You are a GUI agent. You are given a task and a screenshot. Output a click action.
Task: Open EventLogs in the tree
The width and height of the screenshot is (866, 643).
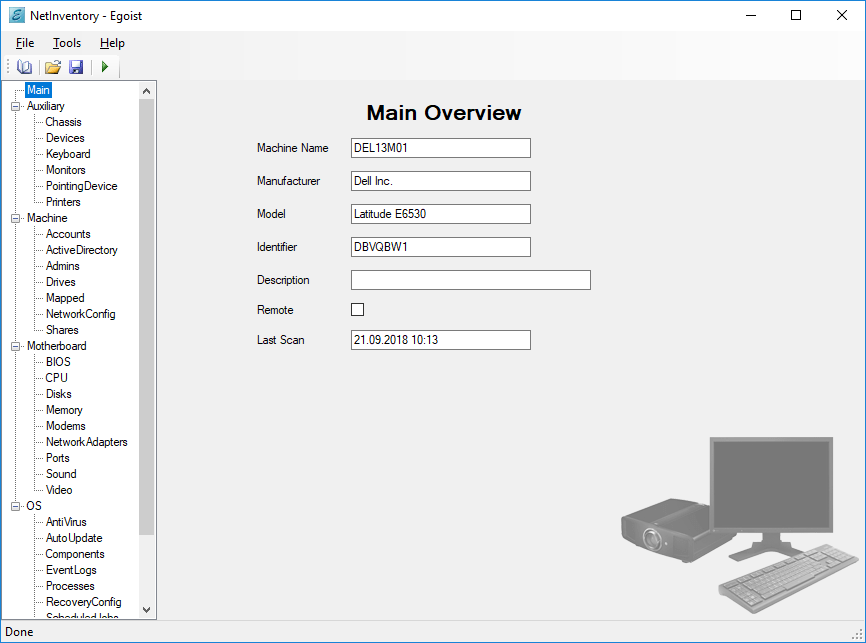coord(71,571)
